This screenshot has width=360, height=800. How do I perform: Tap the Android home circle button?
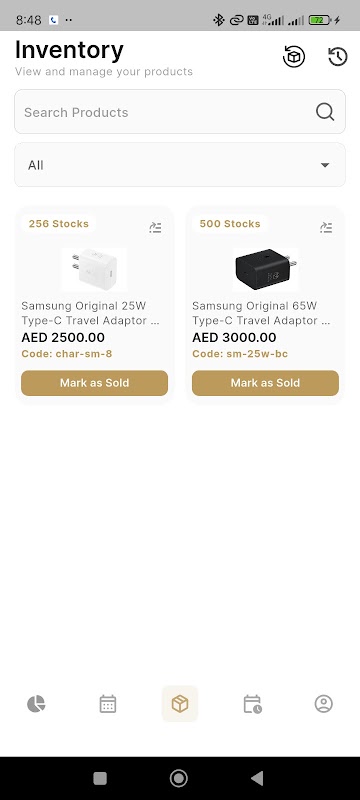tap(178, 778)
